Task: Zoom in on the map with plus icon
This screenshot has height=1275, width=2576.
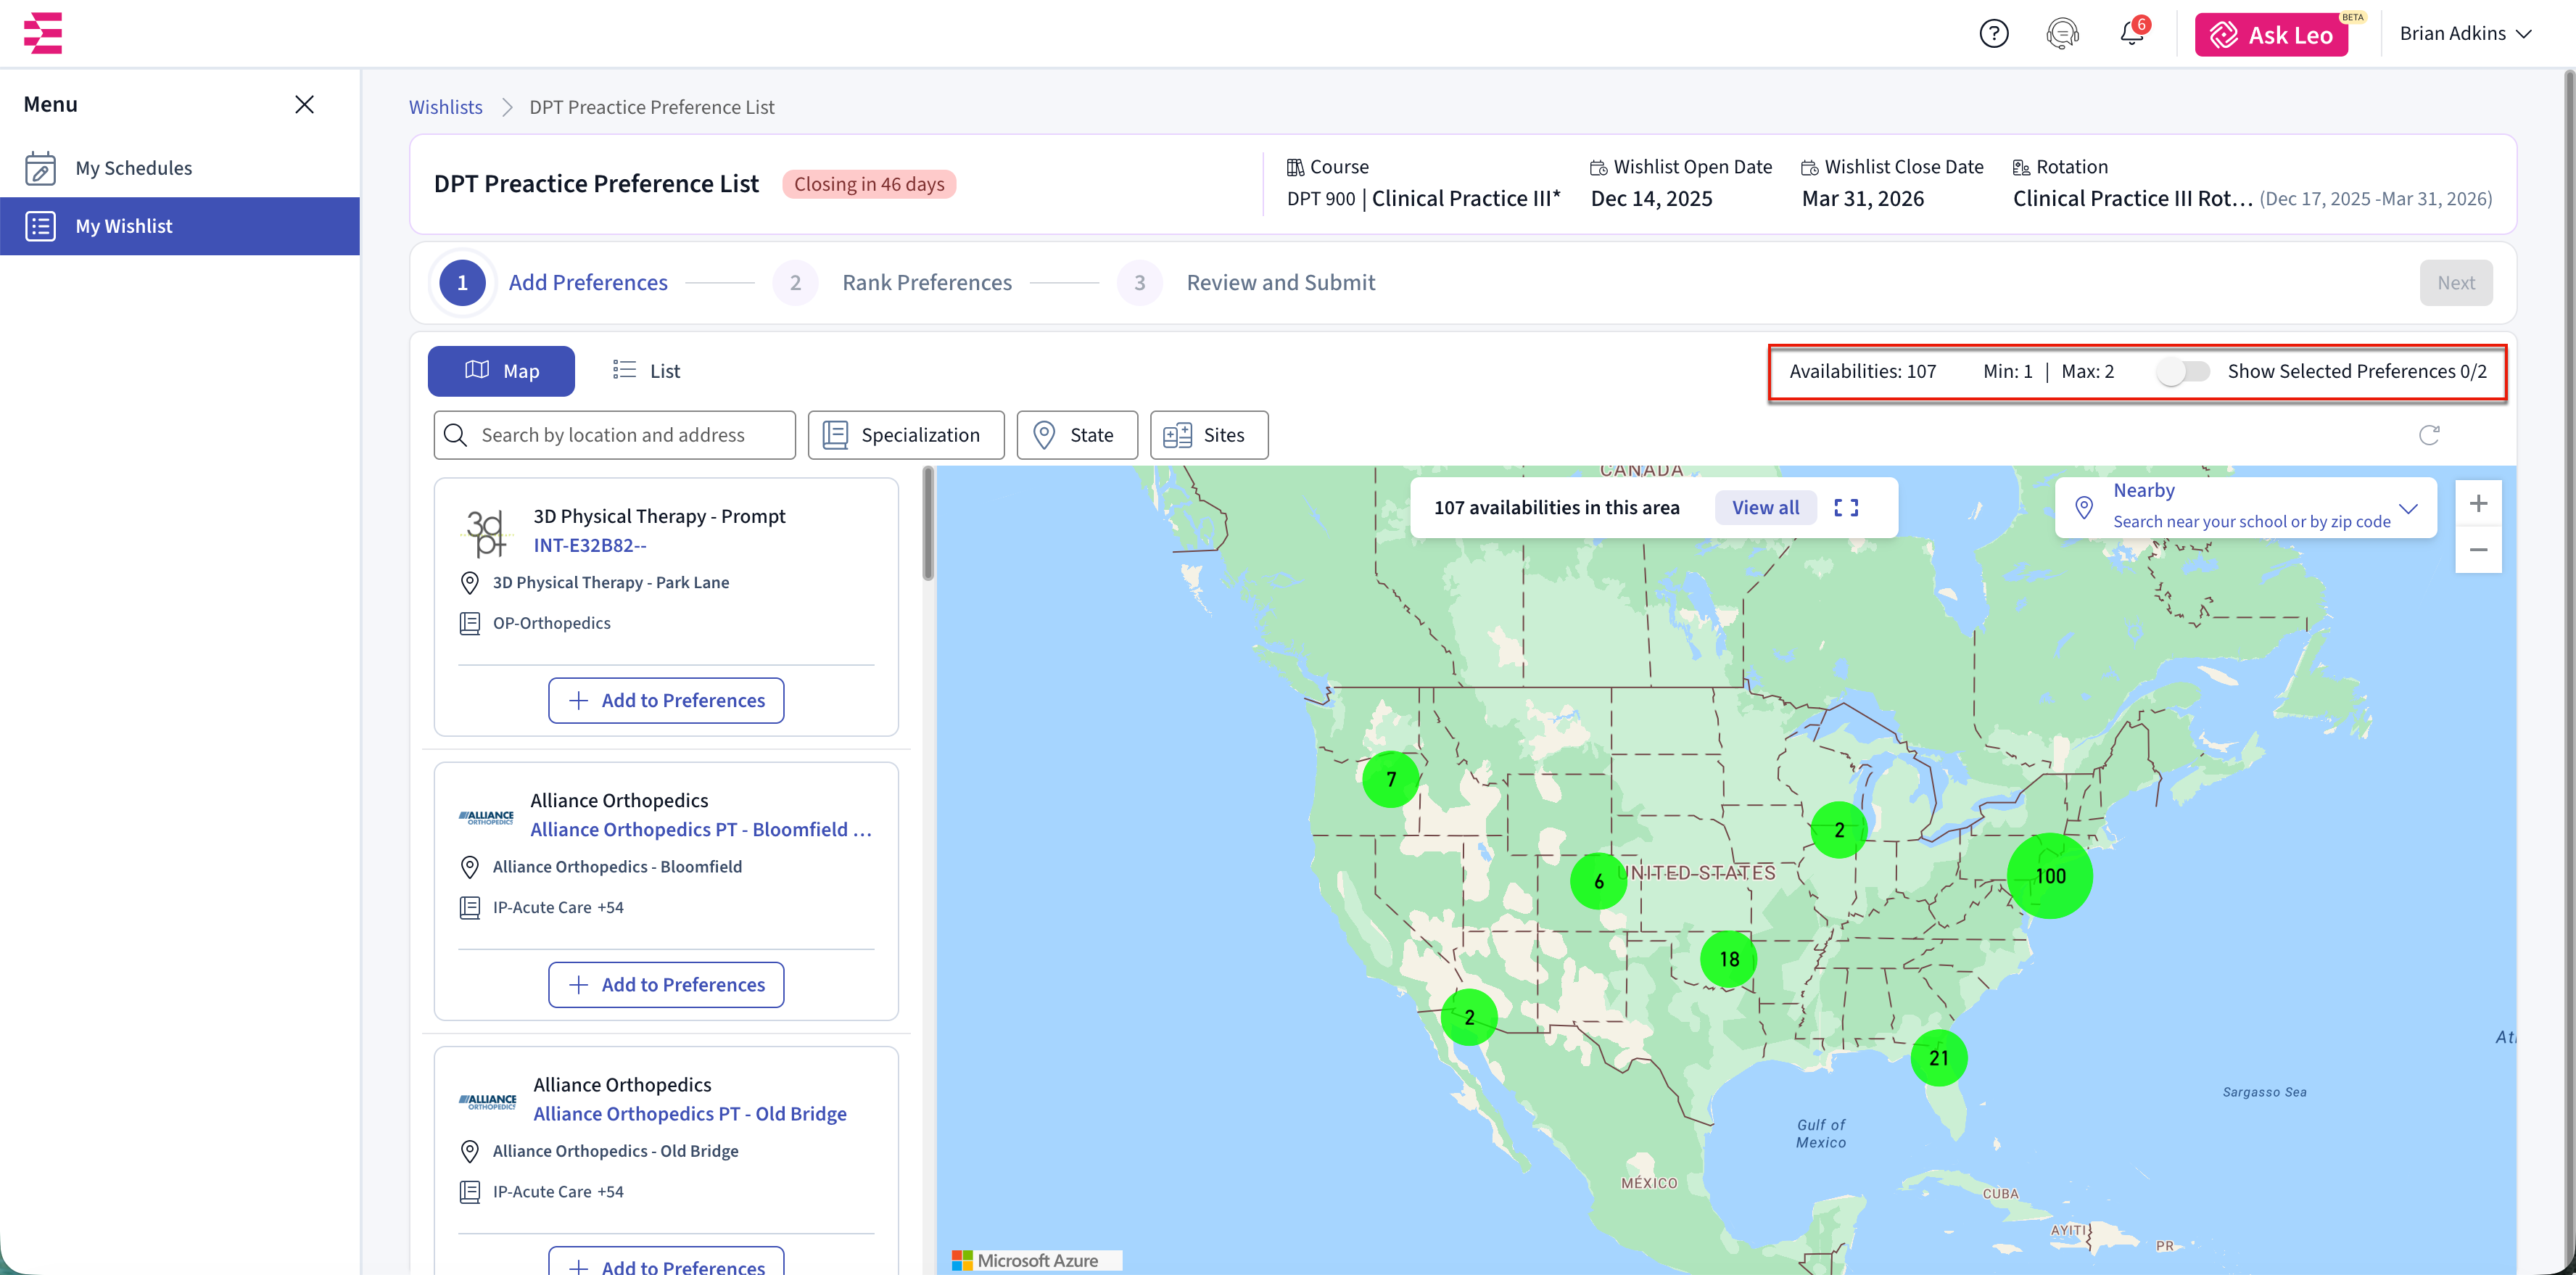Action: coord(2478,503)
